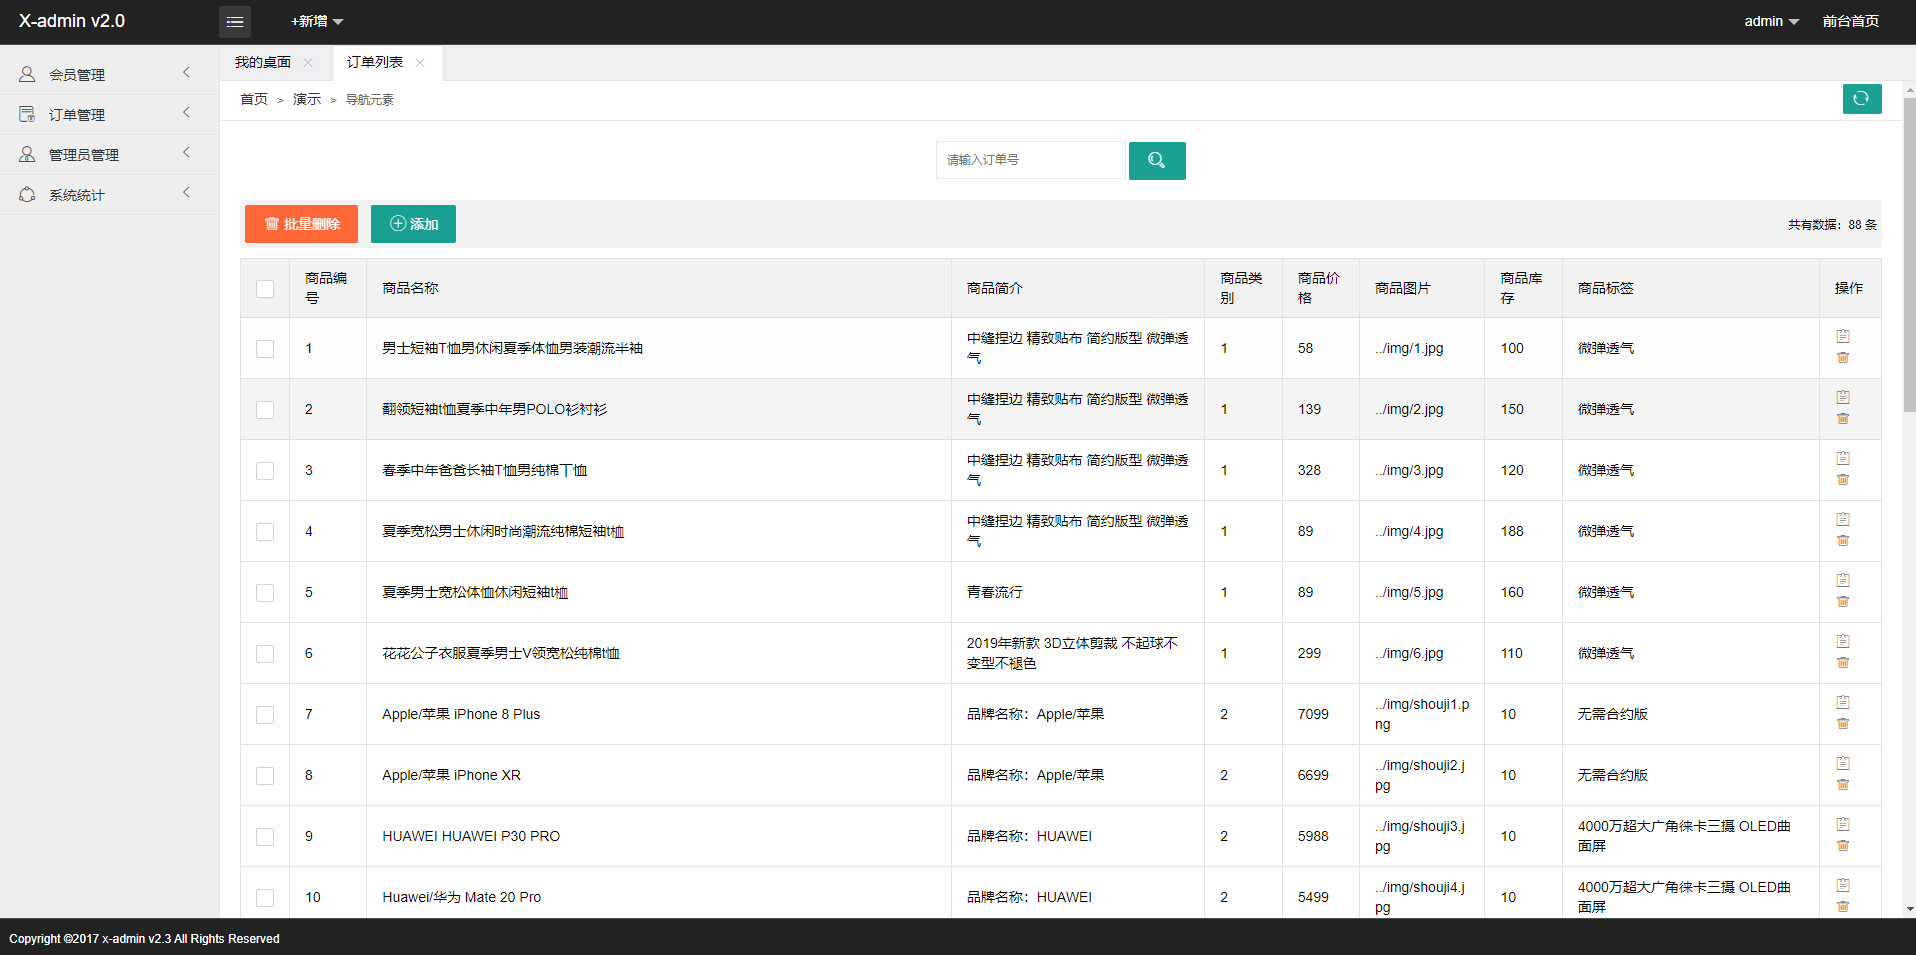This screenshot has width=1916, height=955.
Task: Click the 商品名称 column header
Action: [410, 288]
